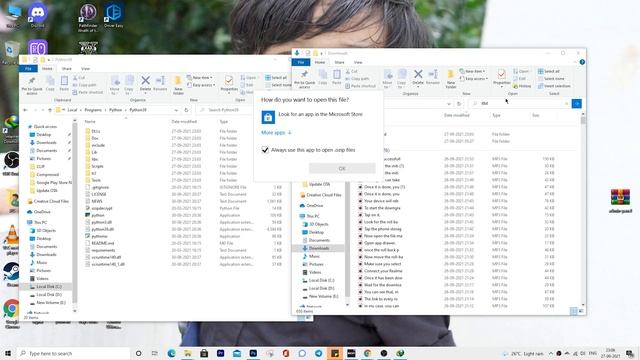The image size is (640, 360).
Task: Click the Date modified header in Downloads window
Action: click(457, 115)
